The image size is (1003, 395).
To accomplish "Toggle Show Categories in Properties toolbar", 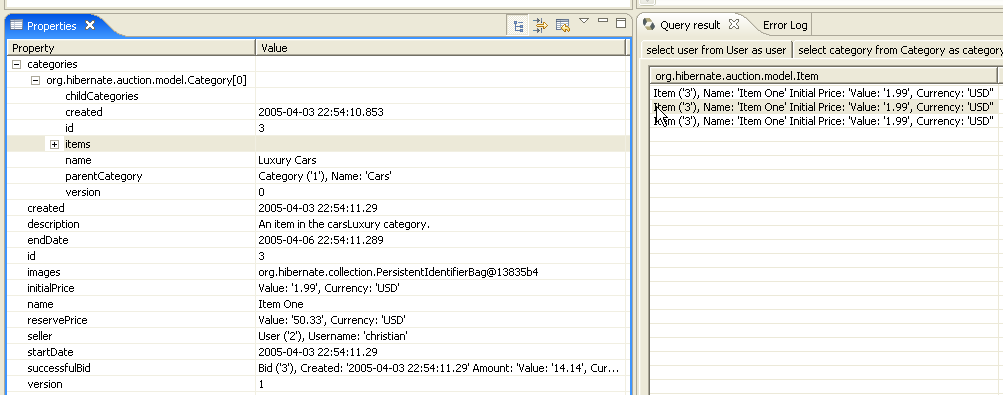I will coord(519,26).
